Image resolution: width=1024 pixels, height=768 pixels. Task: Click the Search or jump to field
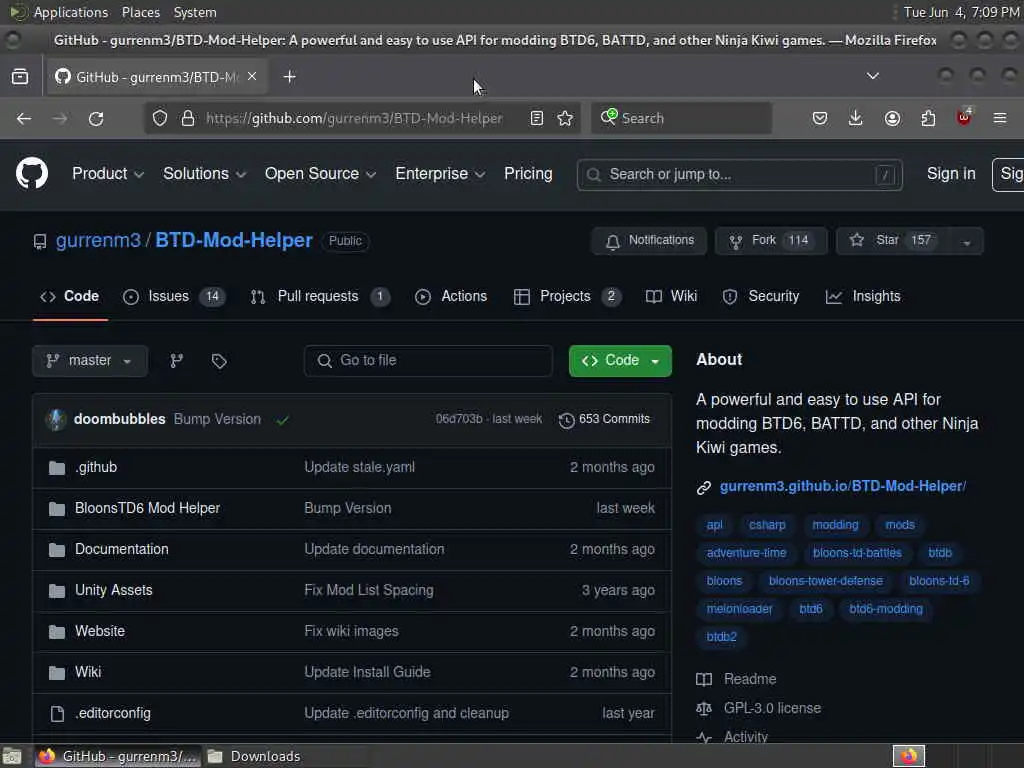click(739, 174)
